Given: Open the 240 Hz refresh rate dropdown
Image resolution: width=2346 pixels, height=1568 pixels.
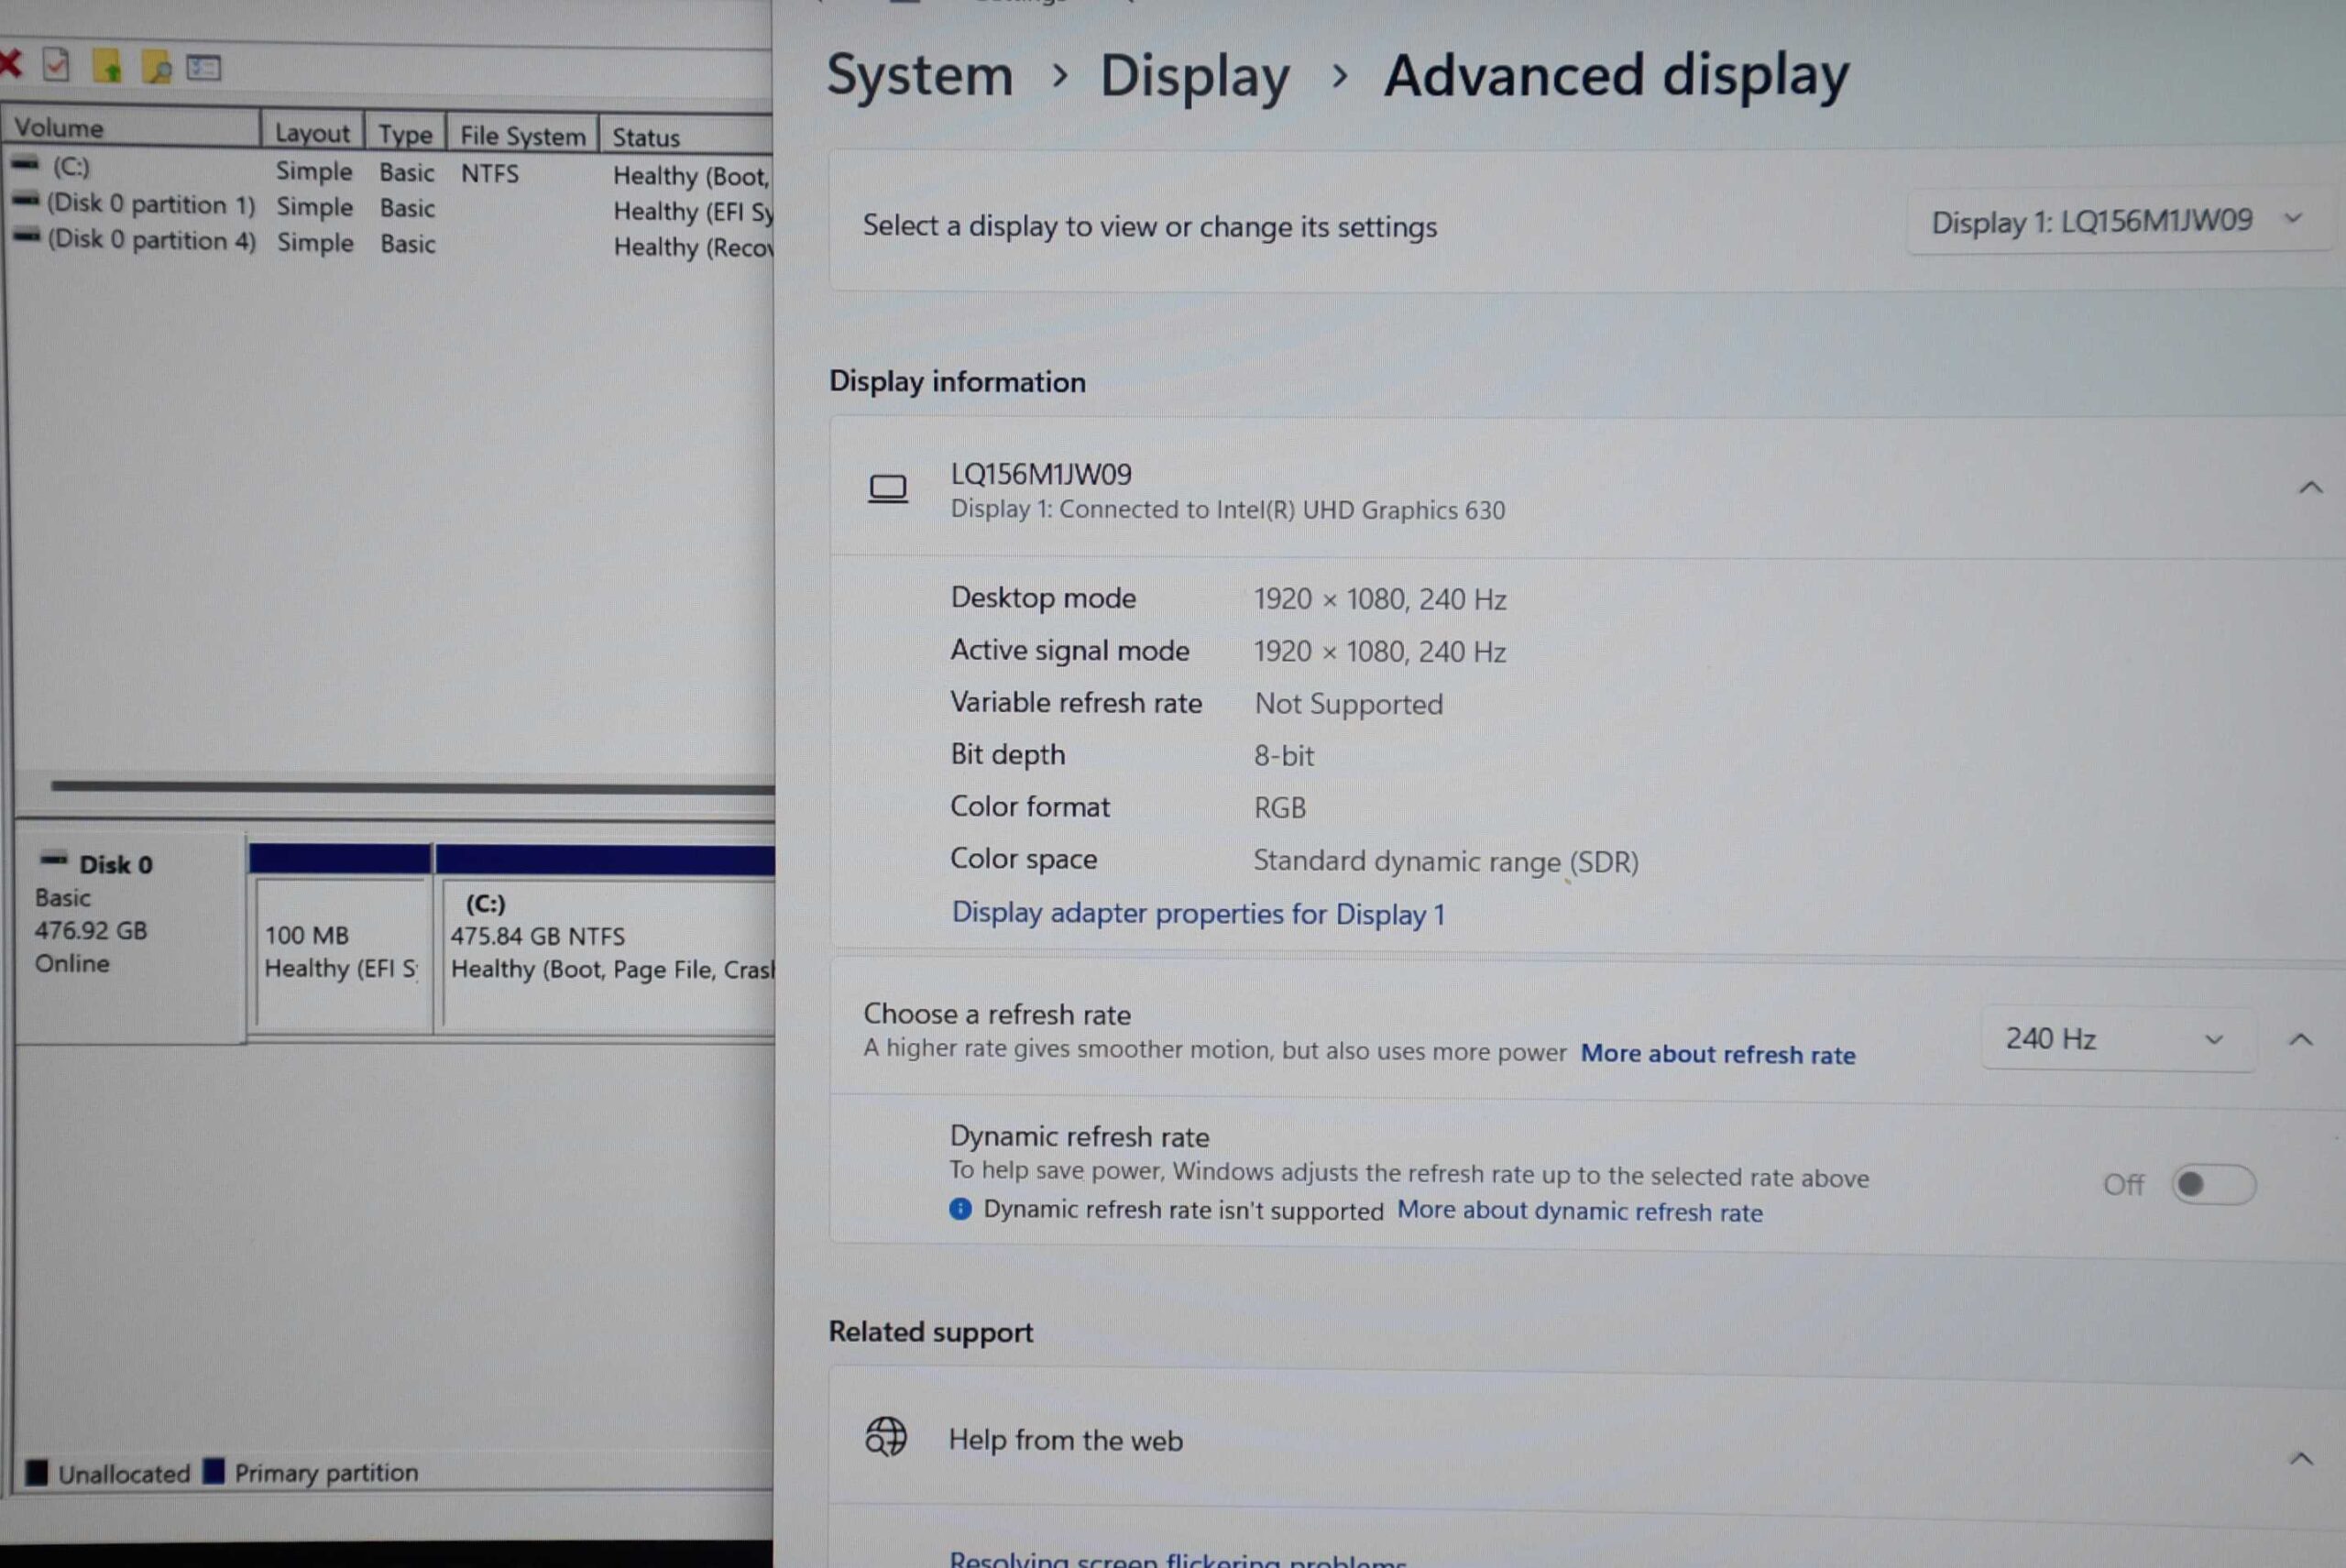Looking at the screenshot, I should pos(2116,1039).
